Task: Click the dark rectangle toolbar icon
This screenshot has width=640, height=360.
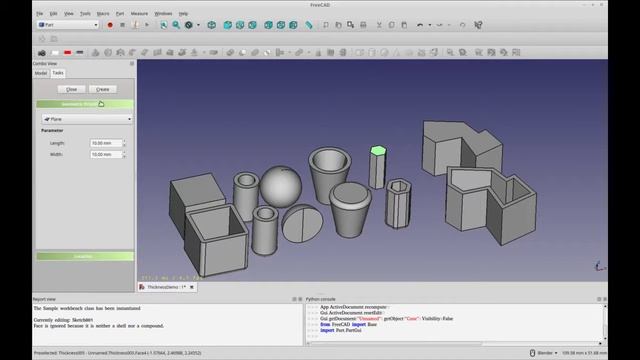Action: 80,53
